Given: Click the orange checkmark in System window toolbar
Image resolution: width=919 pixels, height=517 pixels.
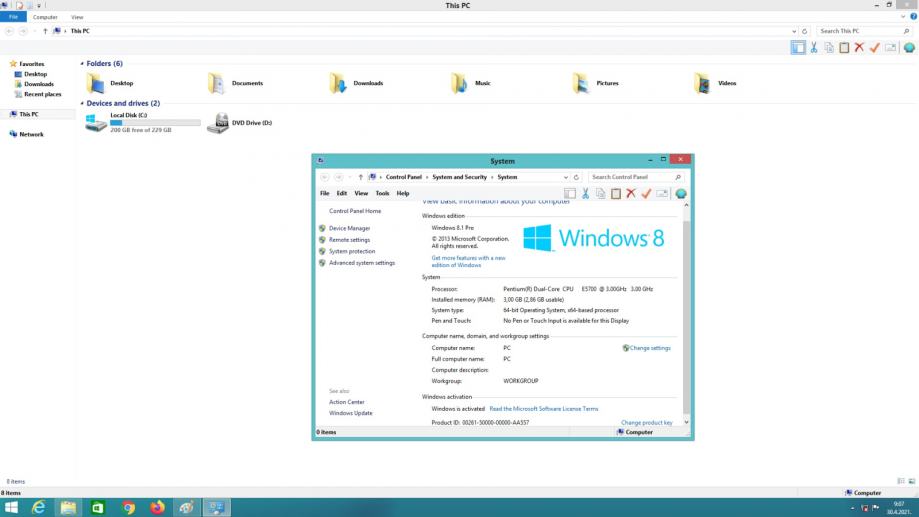Looking at the screenshot, I should click(646, 193).
